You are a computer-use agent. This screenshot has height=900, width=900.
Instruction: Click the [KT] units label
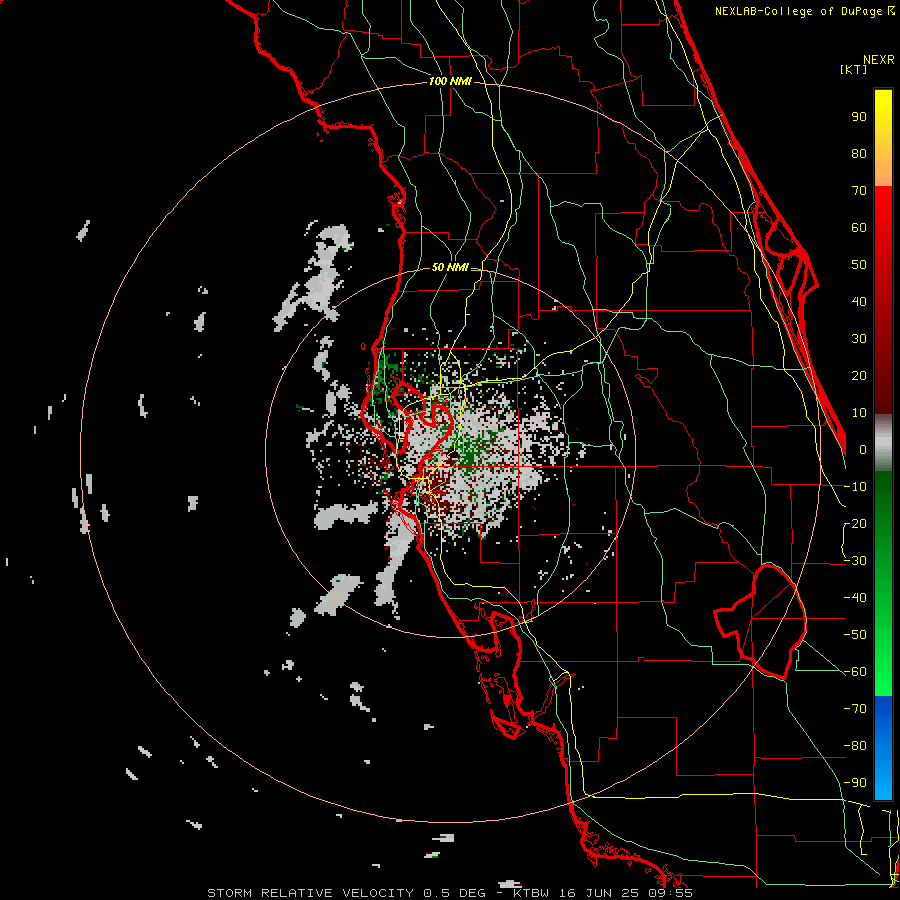854,69
